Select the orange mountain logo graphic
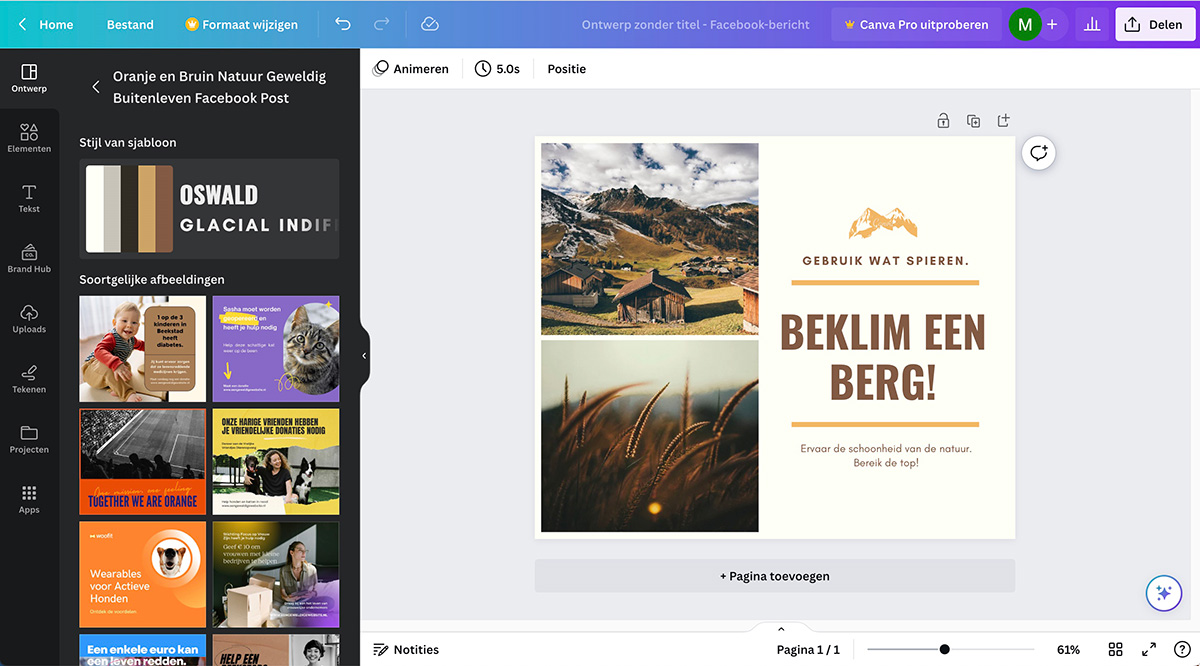The height and width of the screenshot is (666, 1200). [883, 222]
